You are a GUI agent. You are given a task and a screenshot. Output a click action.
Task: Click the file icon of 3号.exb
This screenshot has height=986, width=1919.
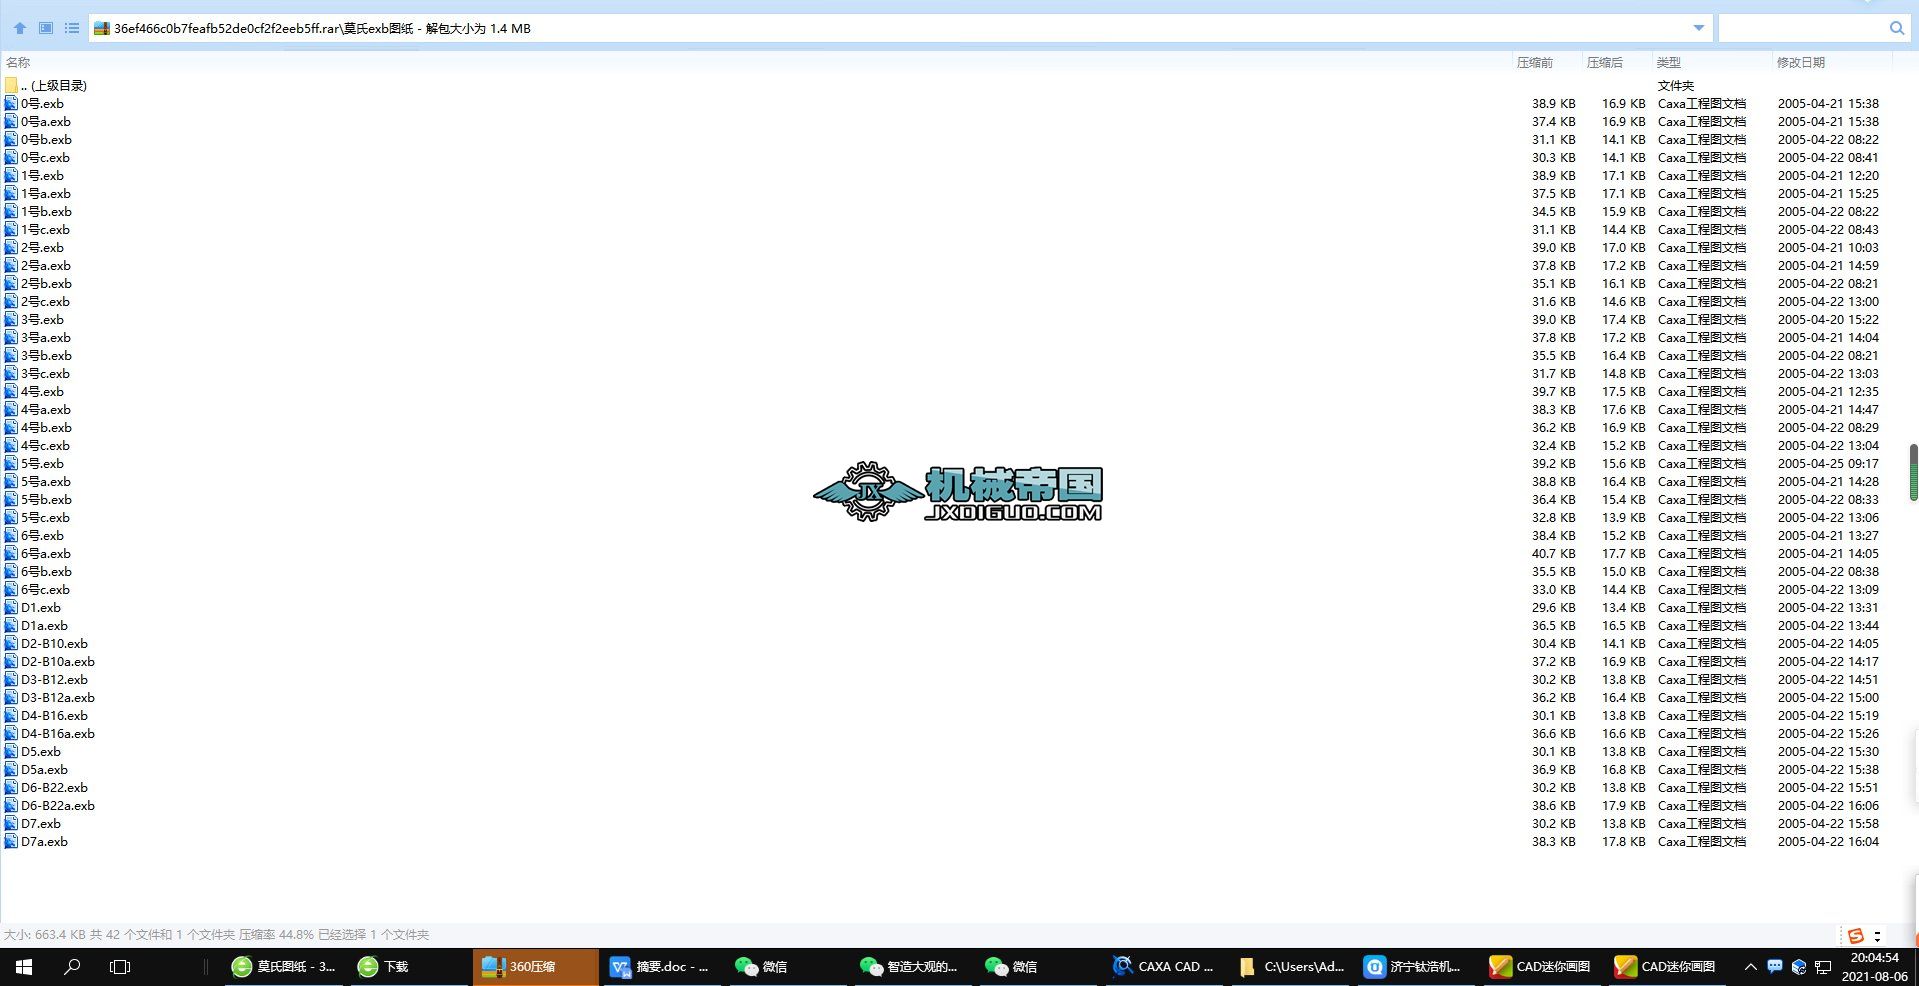pyautogui.click(x=11, y=320)
